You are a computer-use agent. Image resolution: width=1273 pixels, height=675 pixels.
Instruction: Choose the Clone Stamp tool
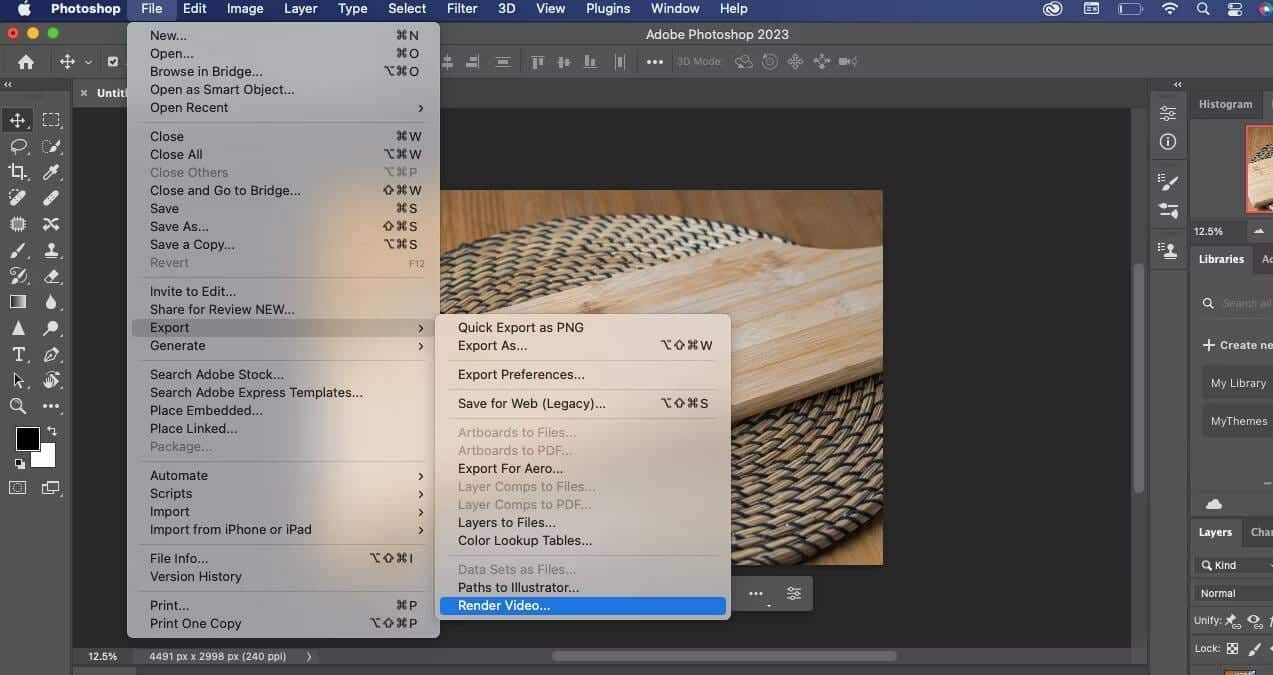tap(51, 250)
